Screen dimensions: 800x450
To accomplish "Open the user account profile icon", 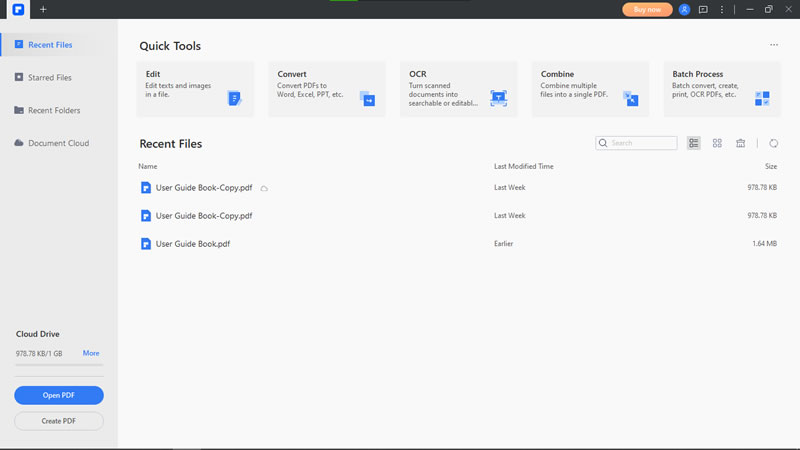I will click(x=684, y=9).
